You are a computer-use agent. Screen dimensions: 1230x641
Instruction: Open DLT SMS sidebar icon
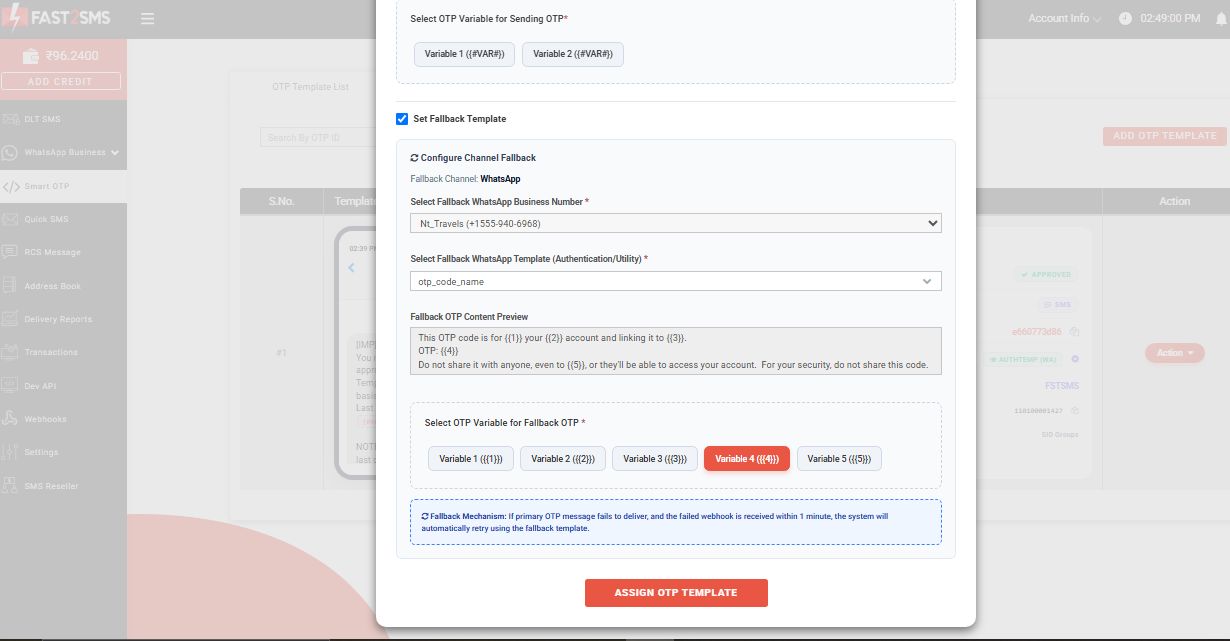tap(10, 119)
